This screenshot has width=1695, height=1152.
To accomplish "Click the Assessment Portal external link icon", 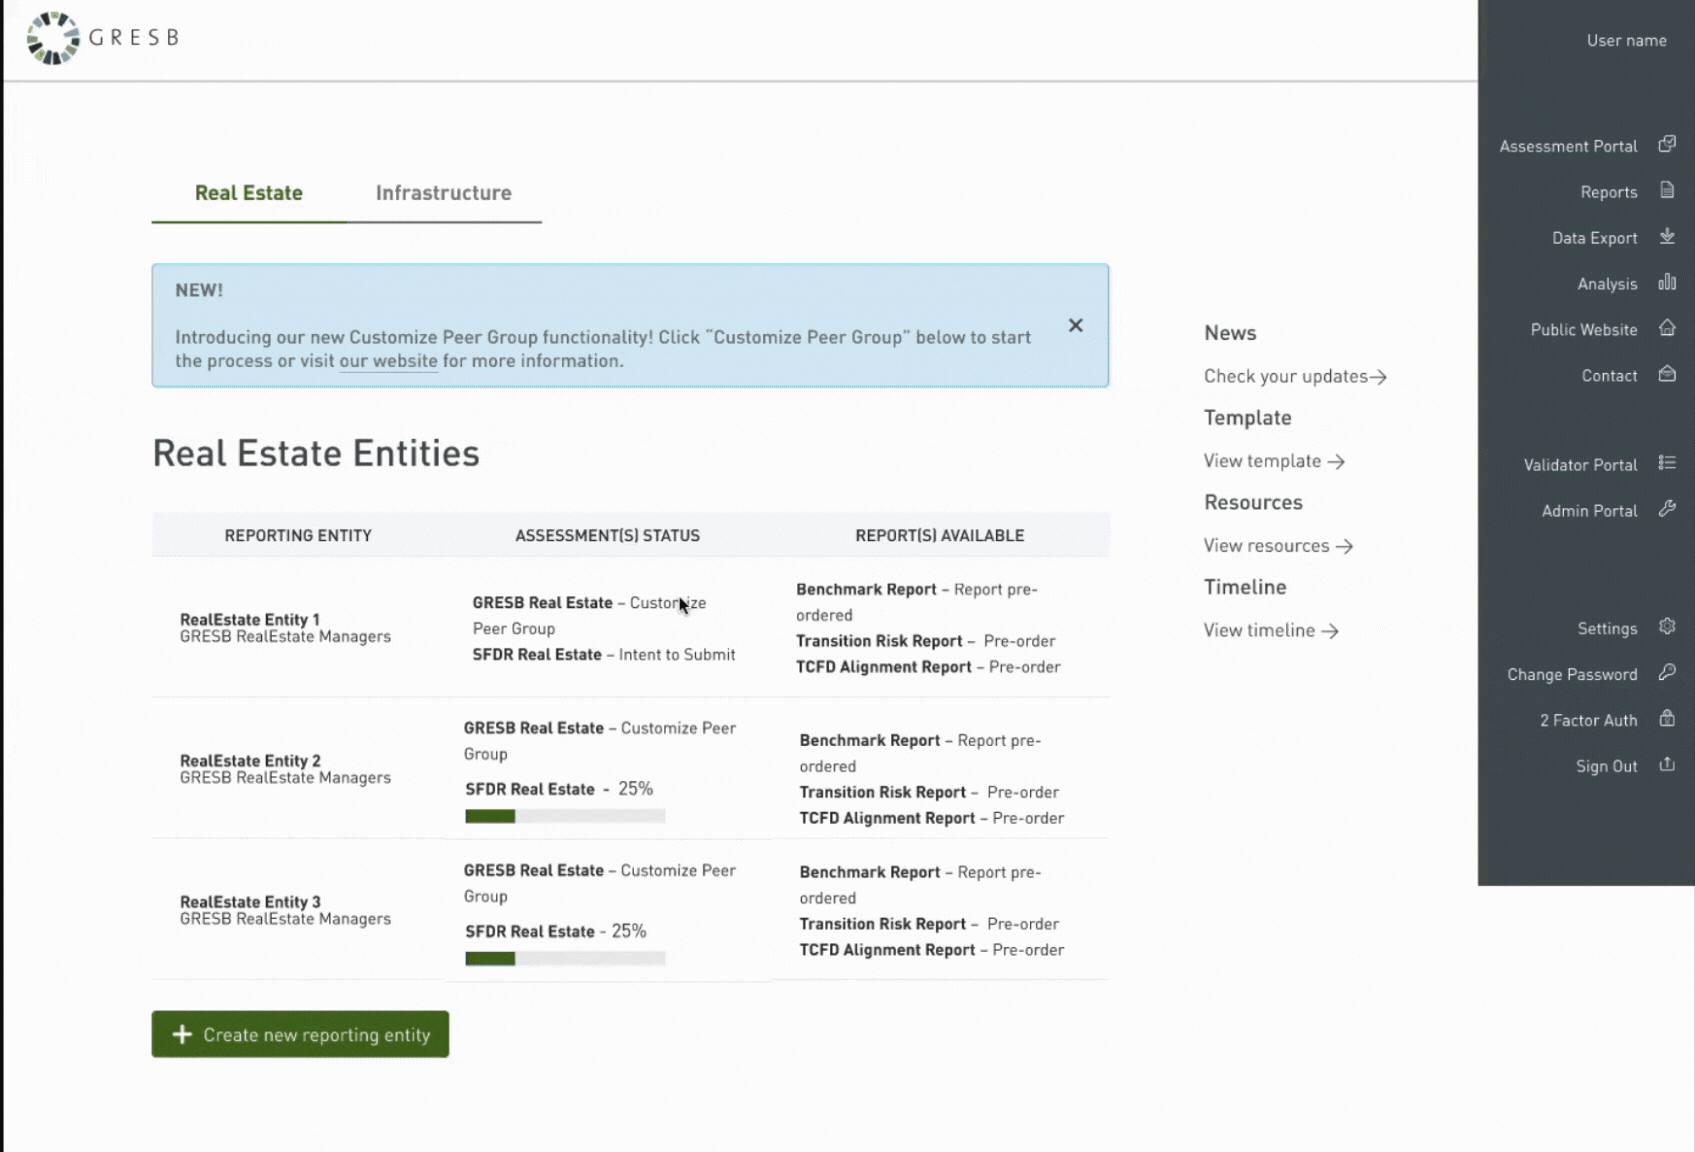I will click(1666, 145).
